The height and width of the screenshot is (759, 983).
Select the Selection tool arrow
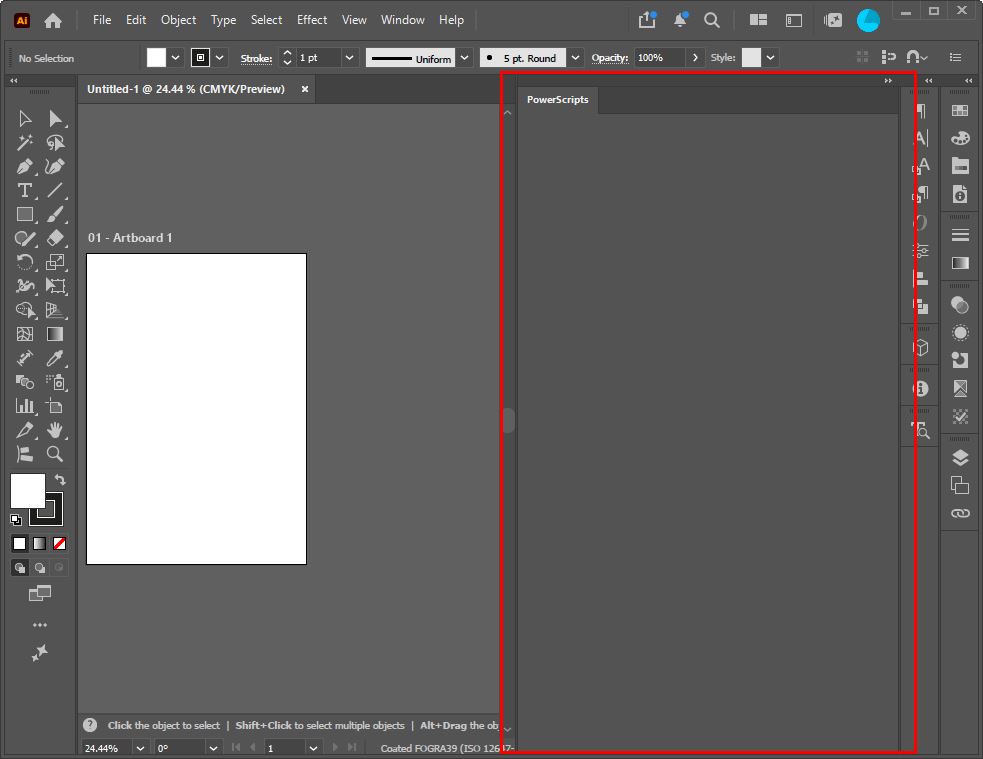click(x=25, y=118)
